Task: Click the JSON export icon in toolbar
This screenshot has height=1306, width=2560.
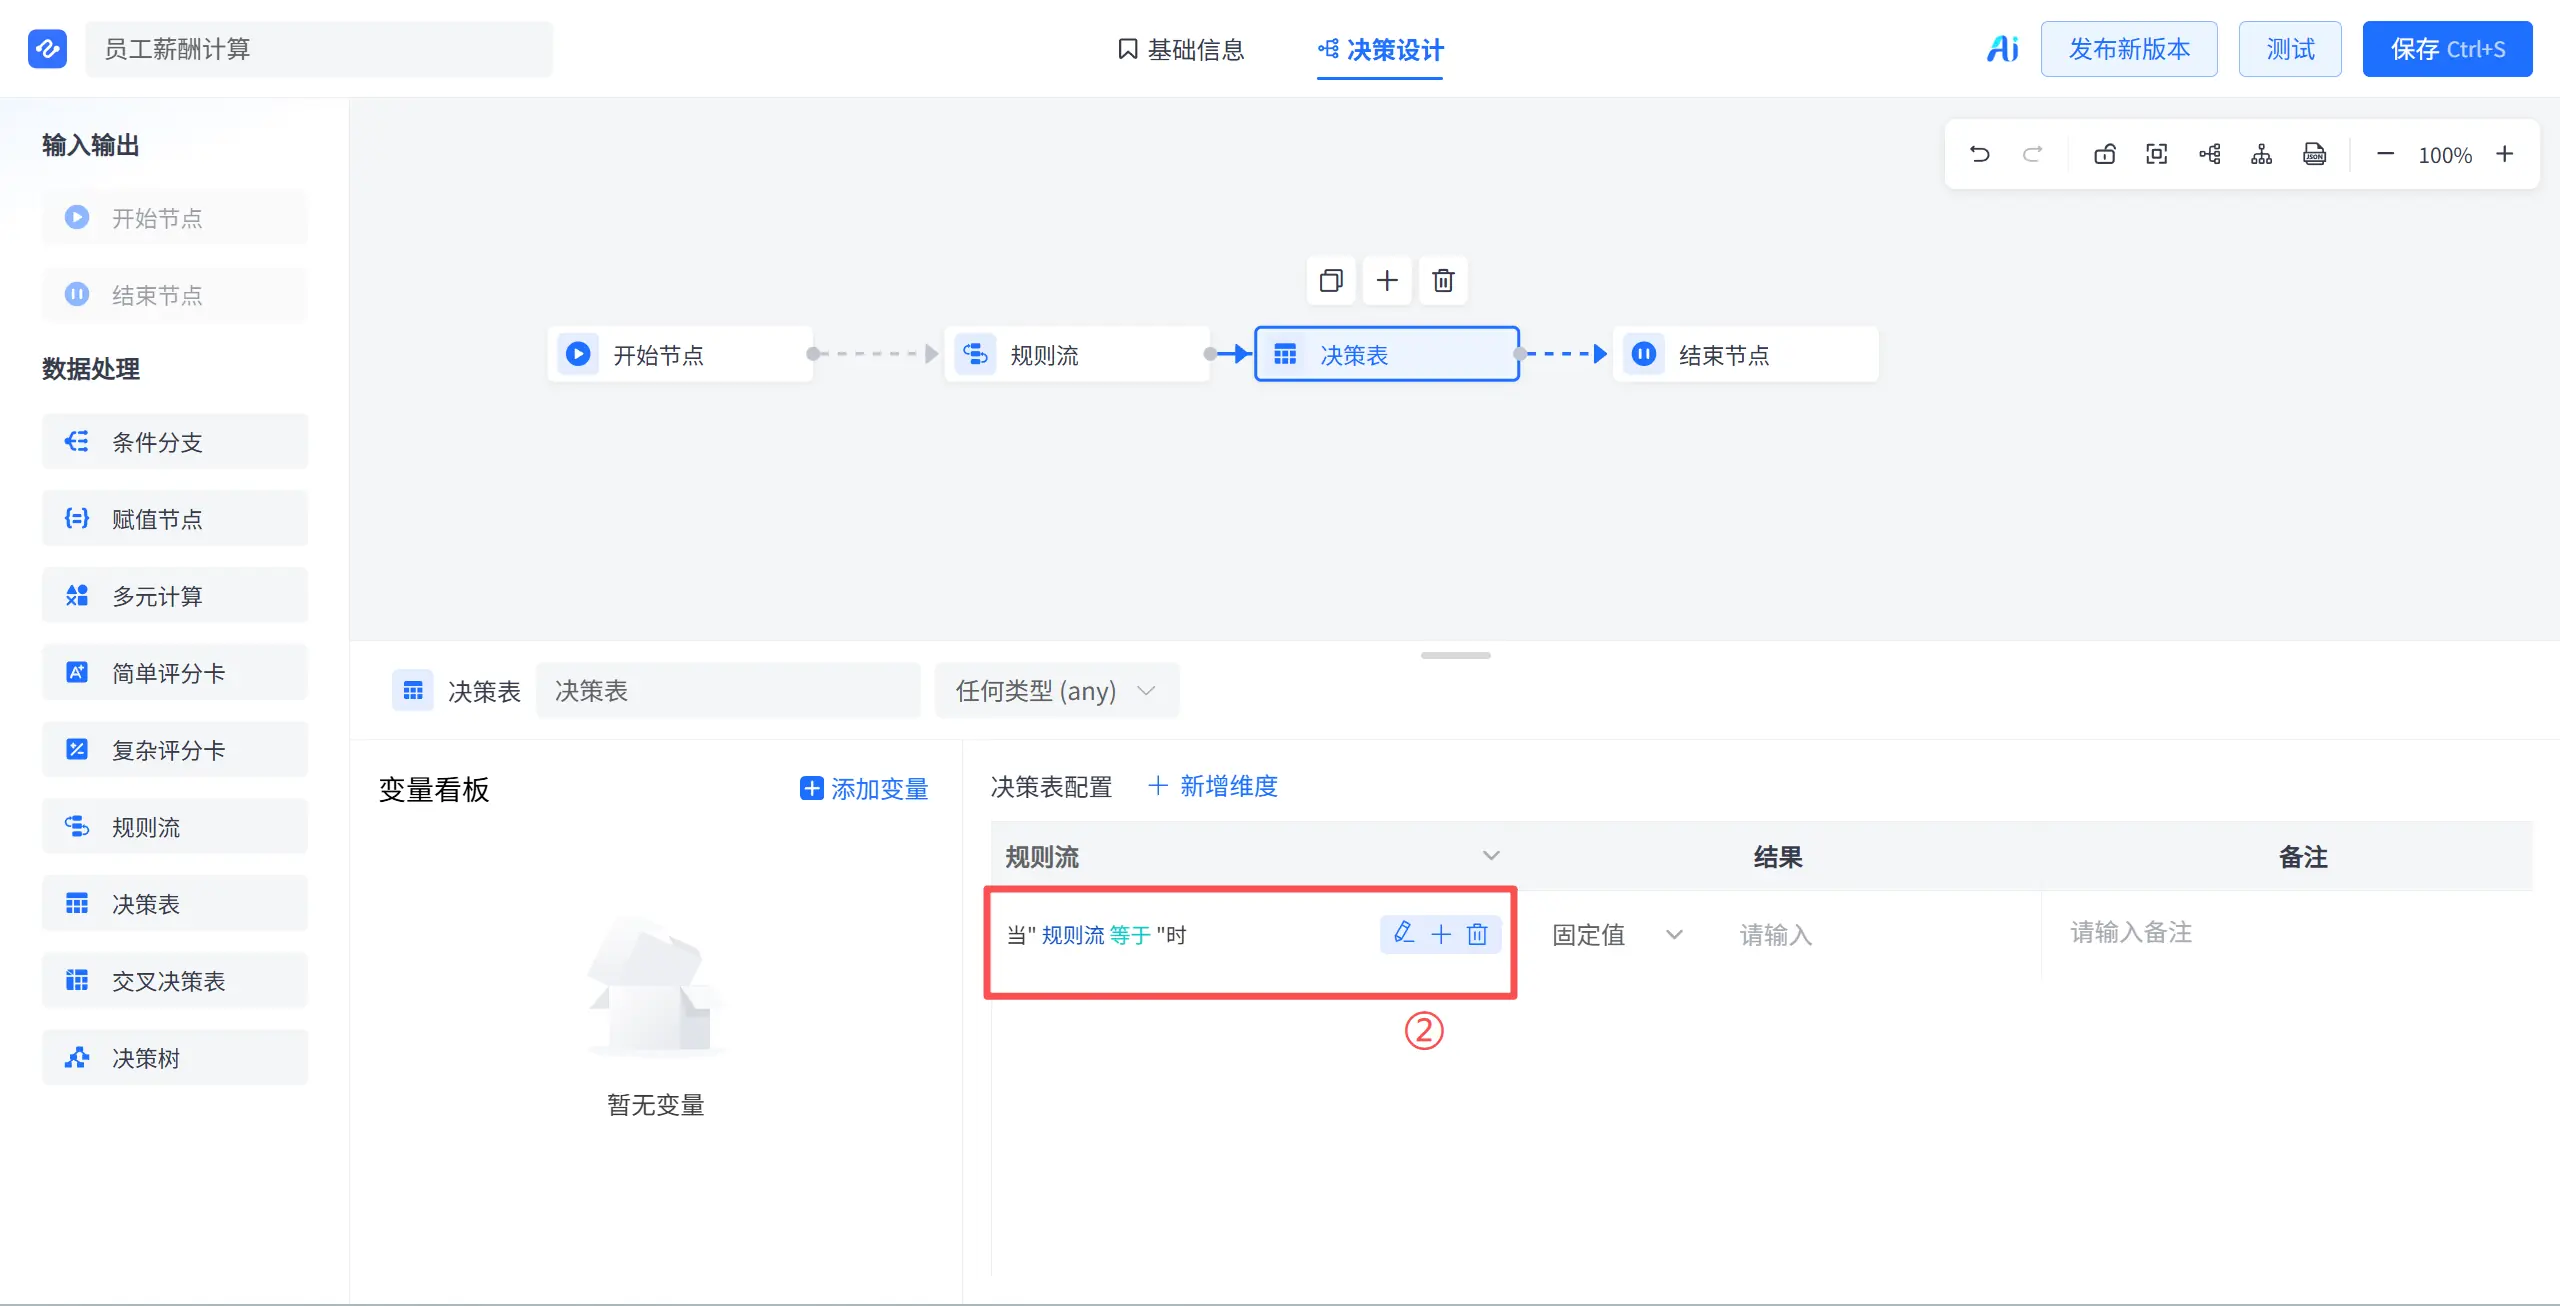Action: [2314, 154]
